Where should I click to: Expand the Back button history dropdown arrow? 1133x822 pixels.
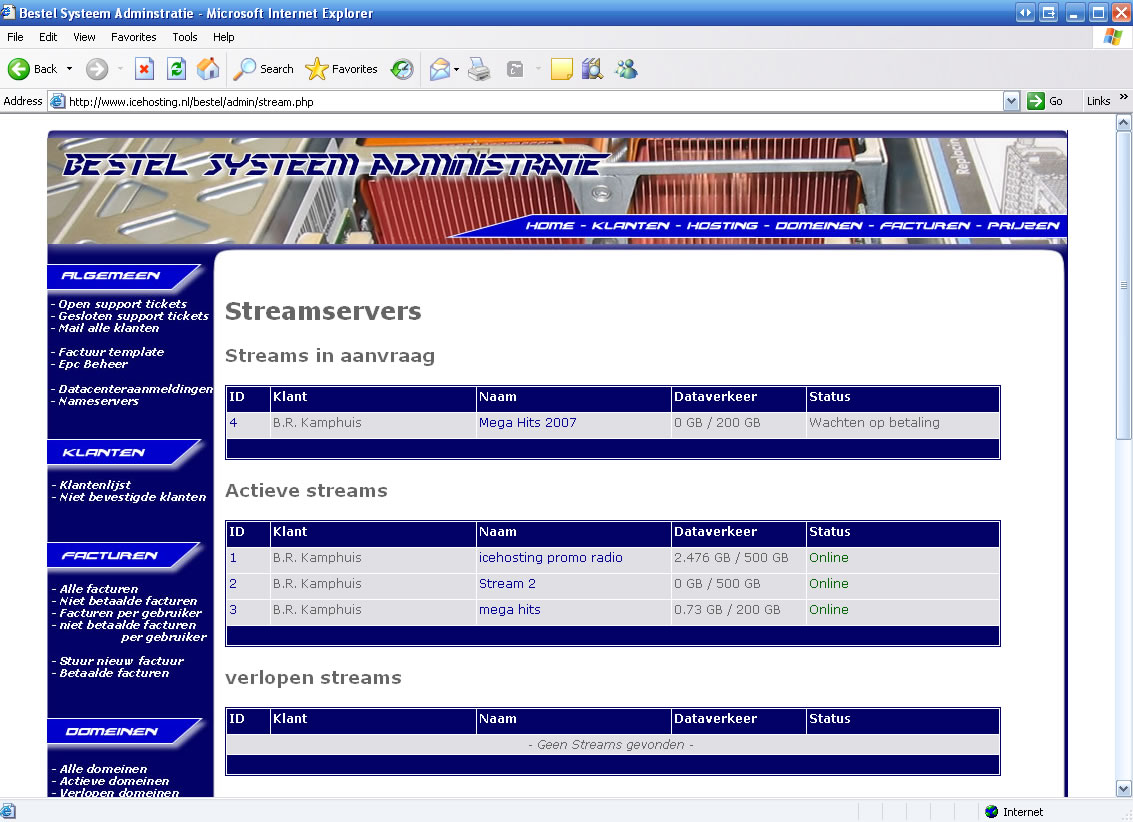pyautogui.click(x=70, y=69)
